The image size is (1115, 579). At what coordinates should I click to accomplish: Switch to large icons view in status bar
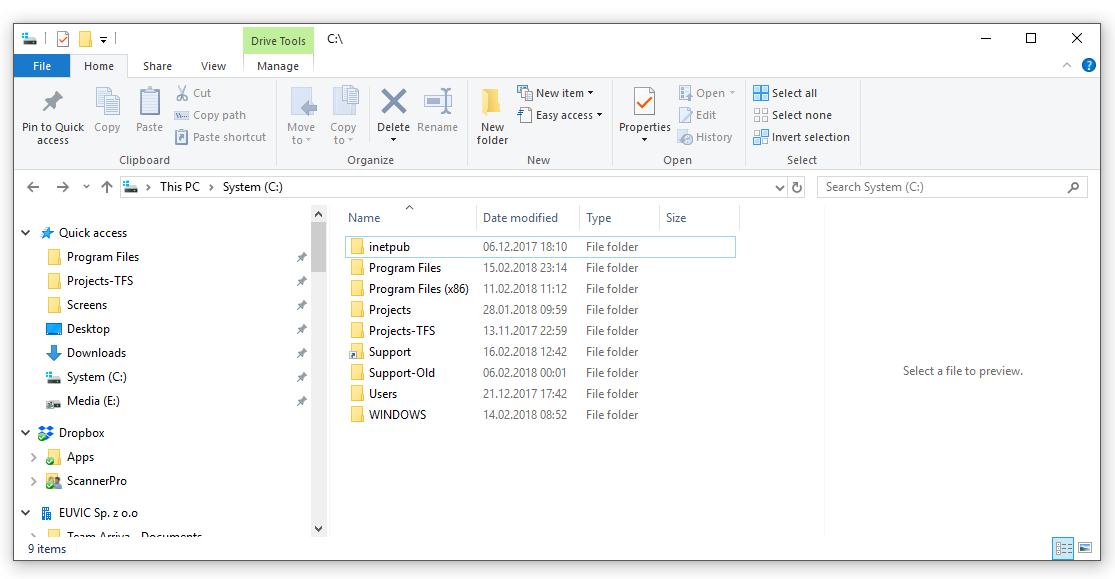pos(1085,548)
